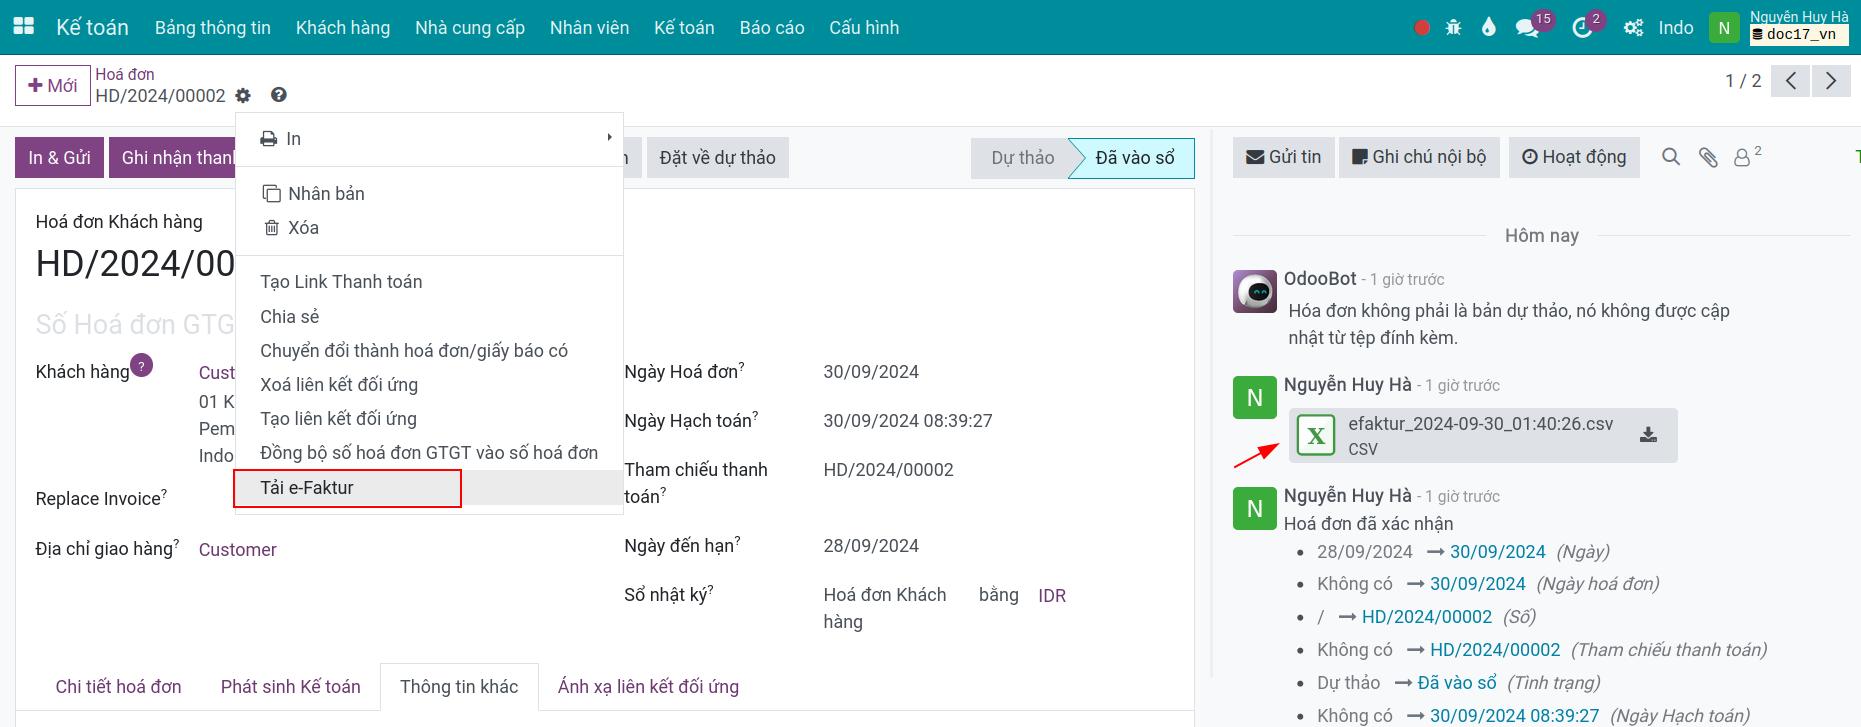The width and height of the screenshot is (1861, 727).
Task: Open activities clock icon with 2 badge
Action: [1582, 28]
